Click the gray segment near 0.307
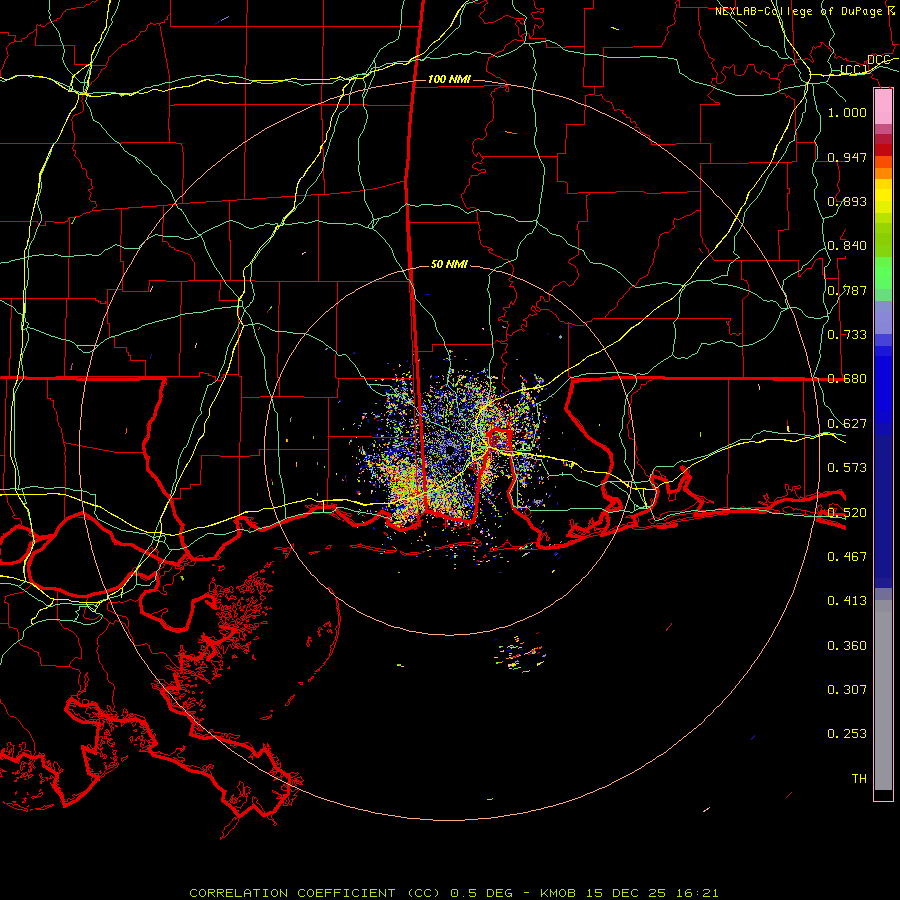The height and width of the screenshot is (900, 900). (x=883, y=695)
